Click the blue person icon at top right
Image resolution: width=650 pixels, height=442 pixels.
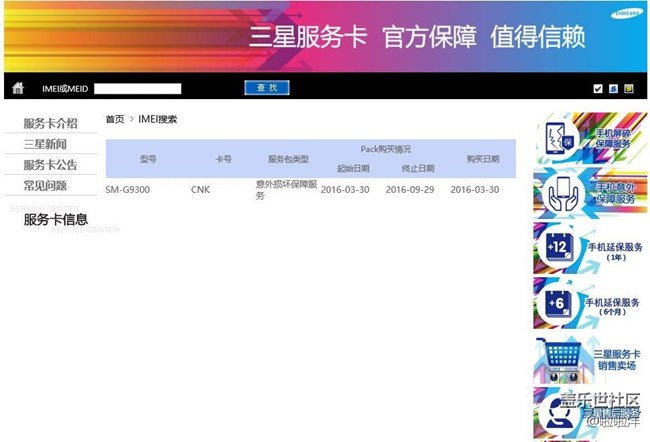[x=613, y=88]
